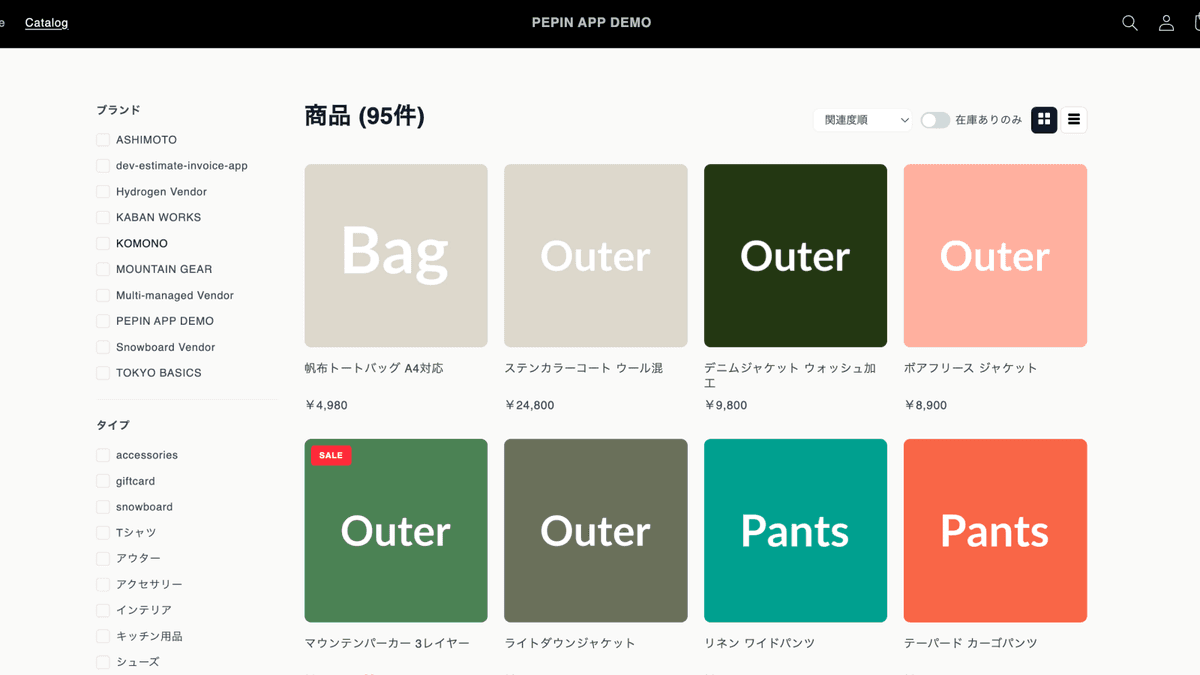The width and height of the screenshot is (1200, 675).
Task: Switch to grid view layout
Action: click(x=1044, y=119)
